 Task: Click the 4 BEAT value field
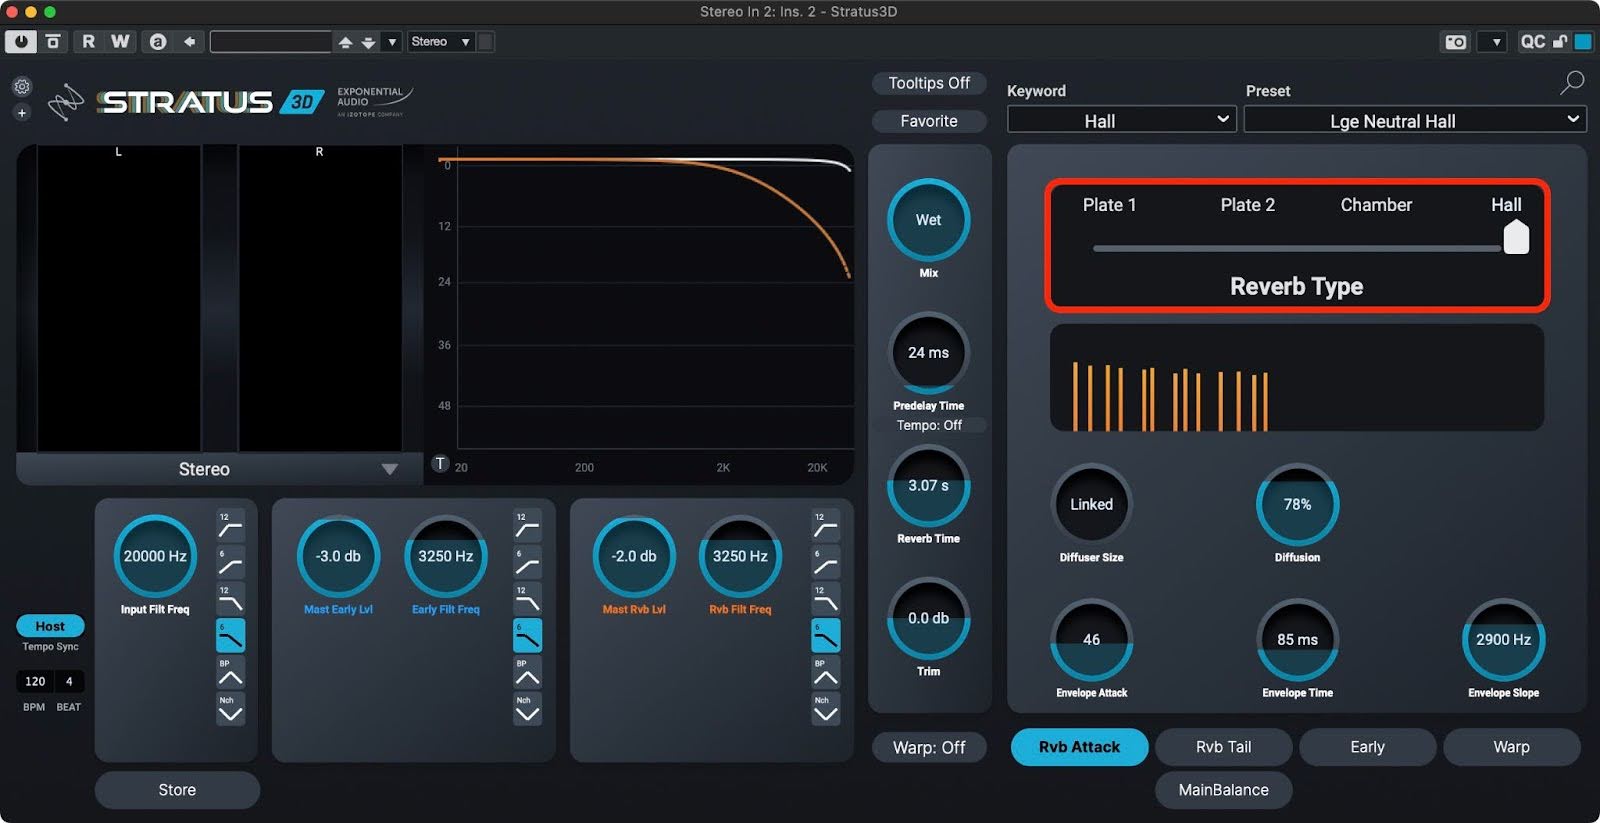(x=69, y=681)
